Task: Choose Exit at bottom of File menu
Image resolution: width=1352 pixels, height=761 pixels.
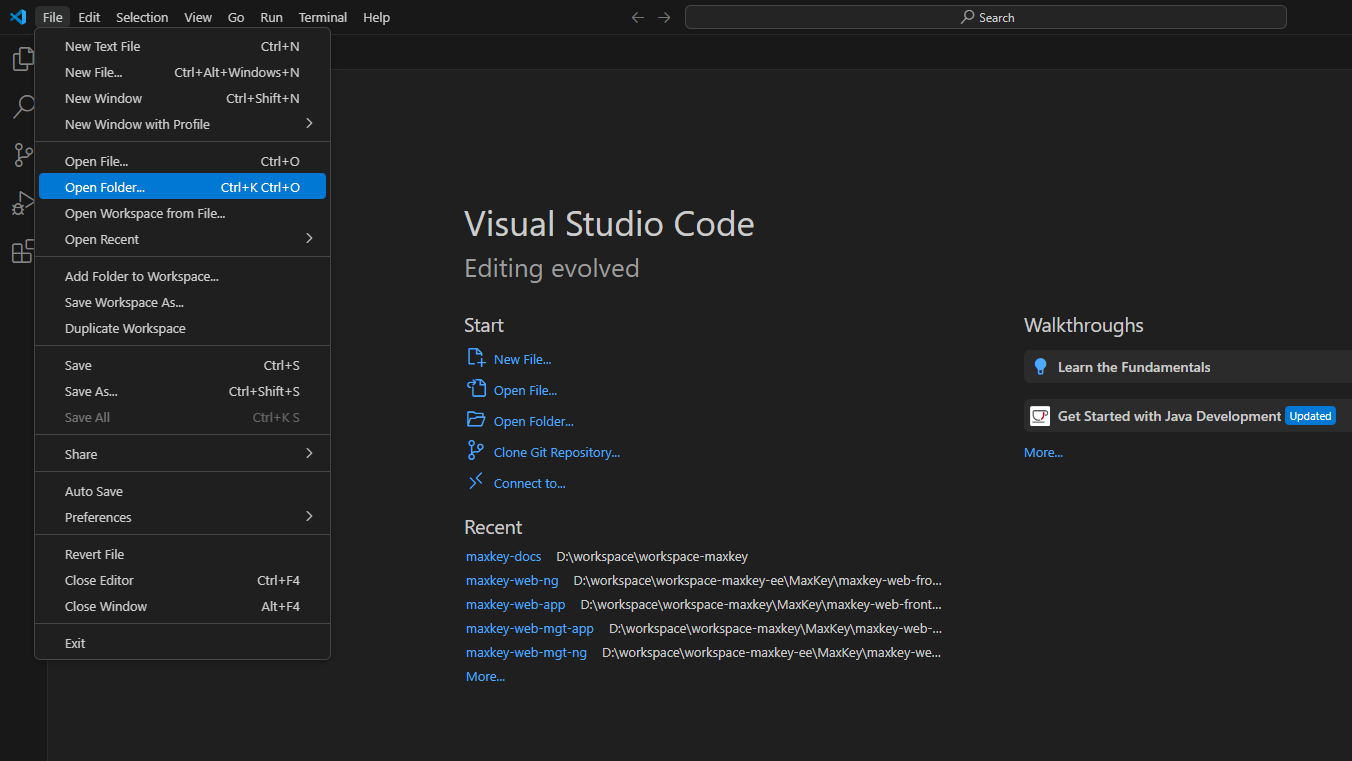Action: coord(182,643)
